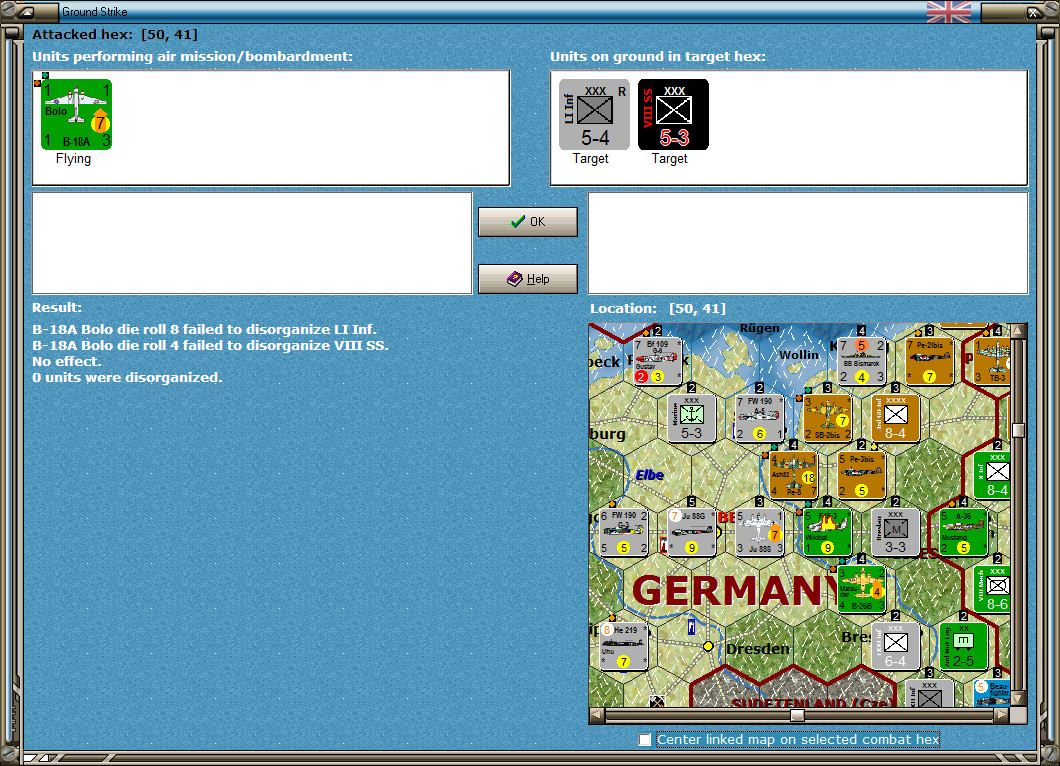
Task: Click the map horizontal scrollbar thumb
Action: 798,715
